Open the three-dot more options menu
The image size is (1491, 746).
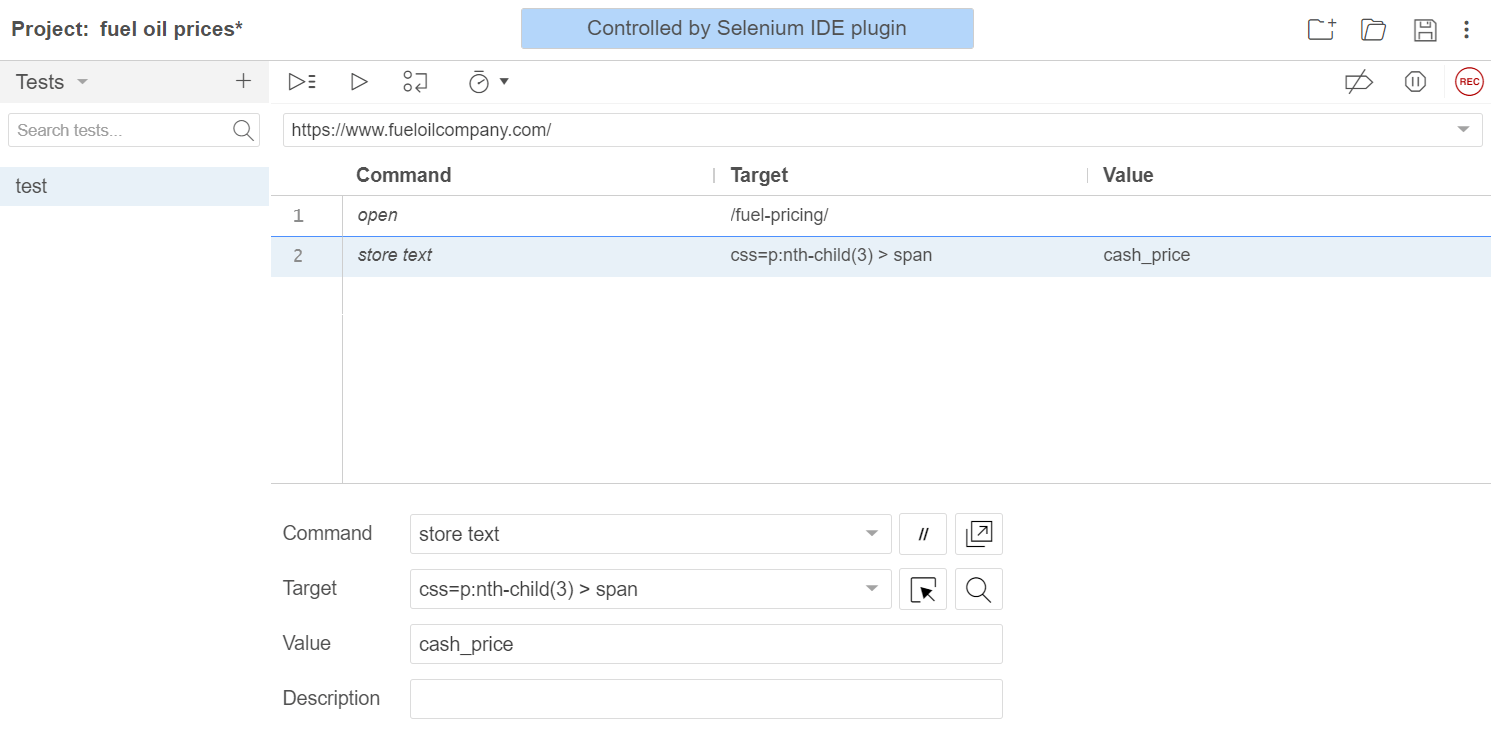(1466, 30)
